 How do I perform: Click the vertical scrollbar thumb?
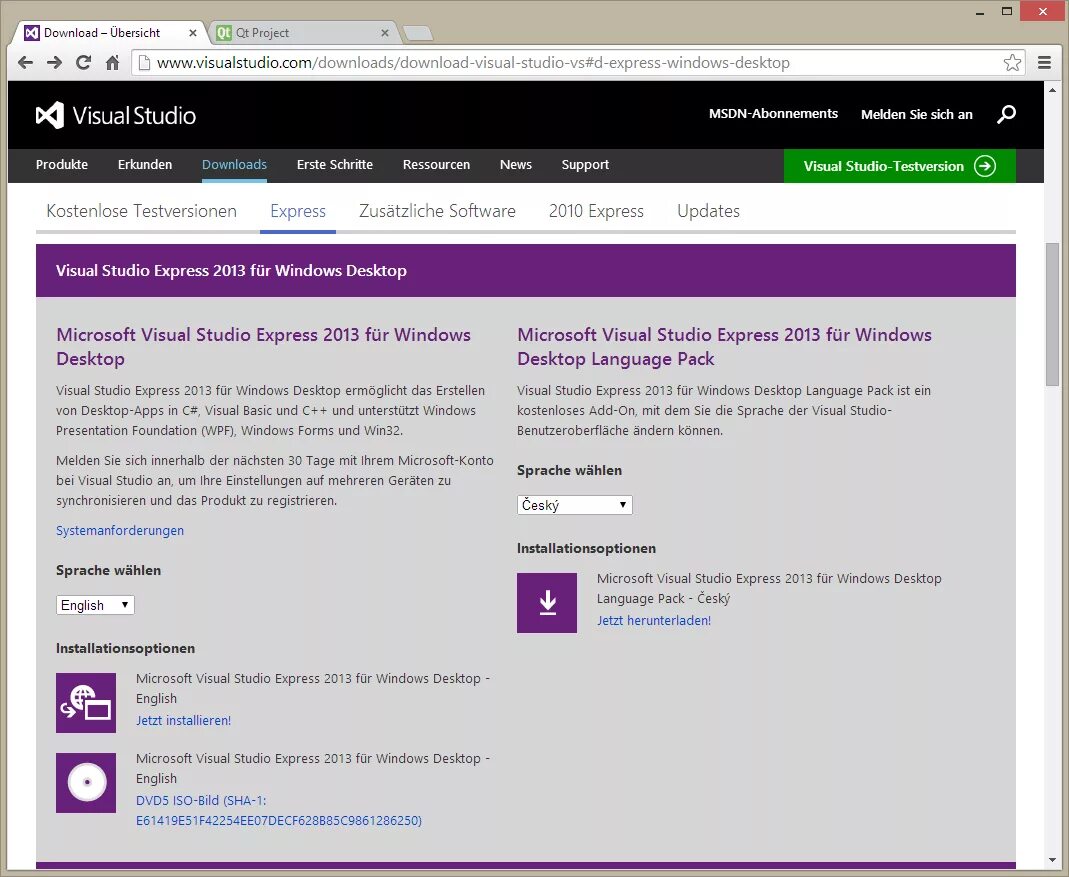pos(1052,314)
